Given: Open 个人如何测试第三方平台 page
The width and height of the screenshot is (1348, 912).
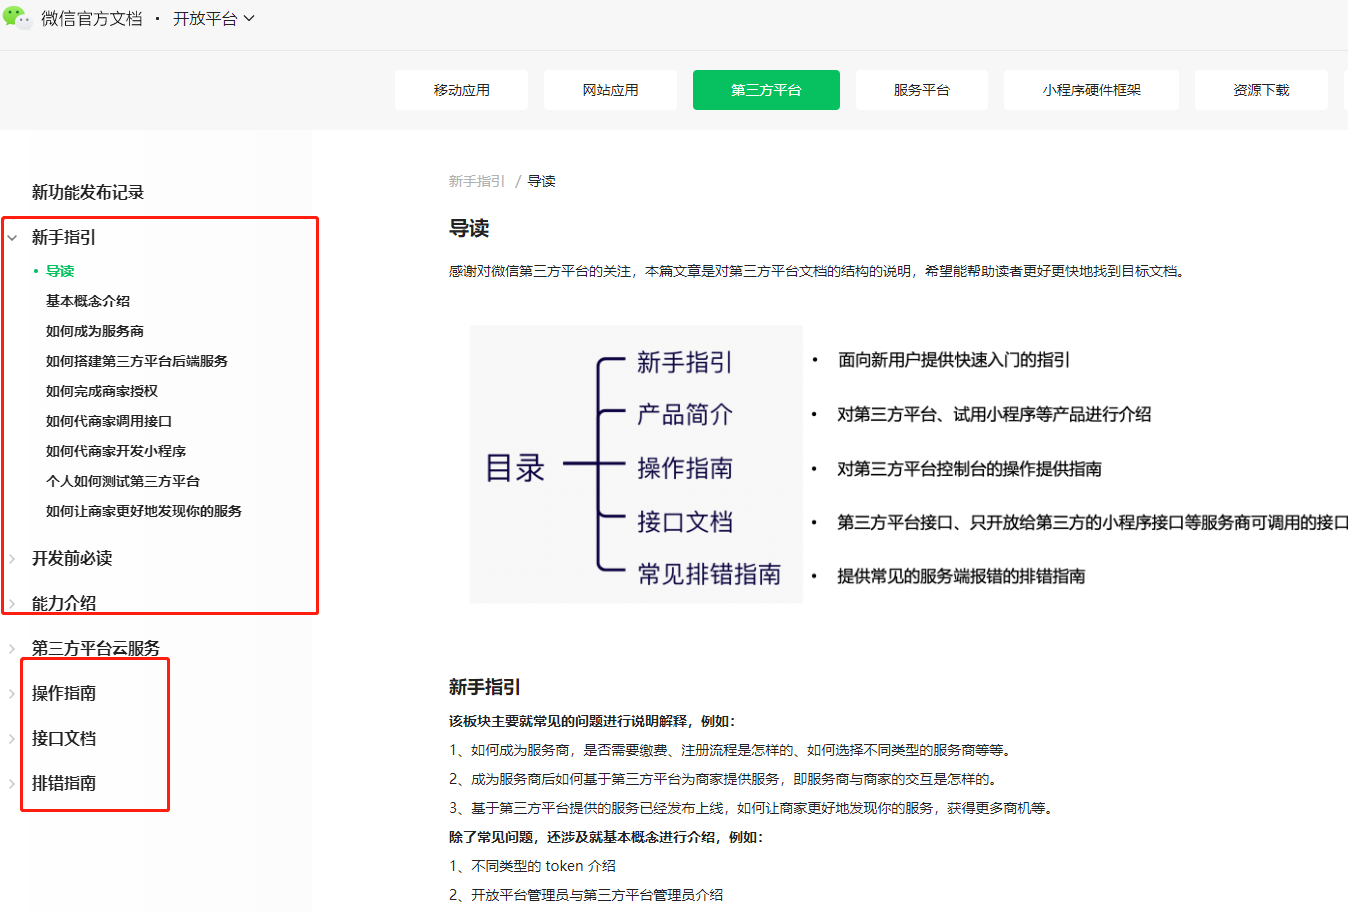Looking at the screenshot, I should click(123, 481).
